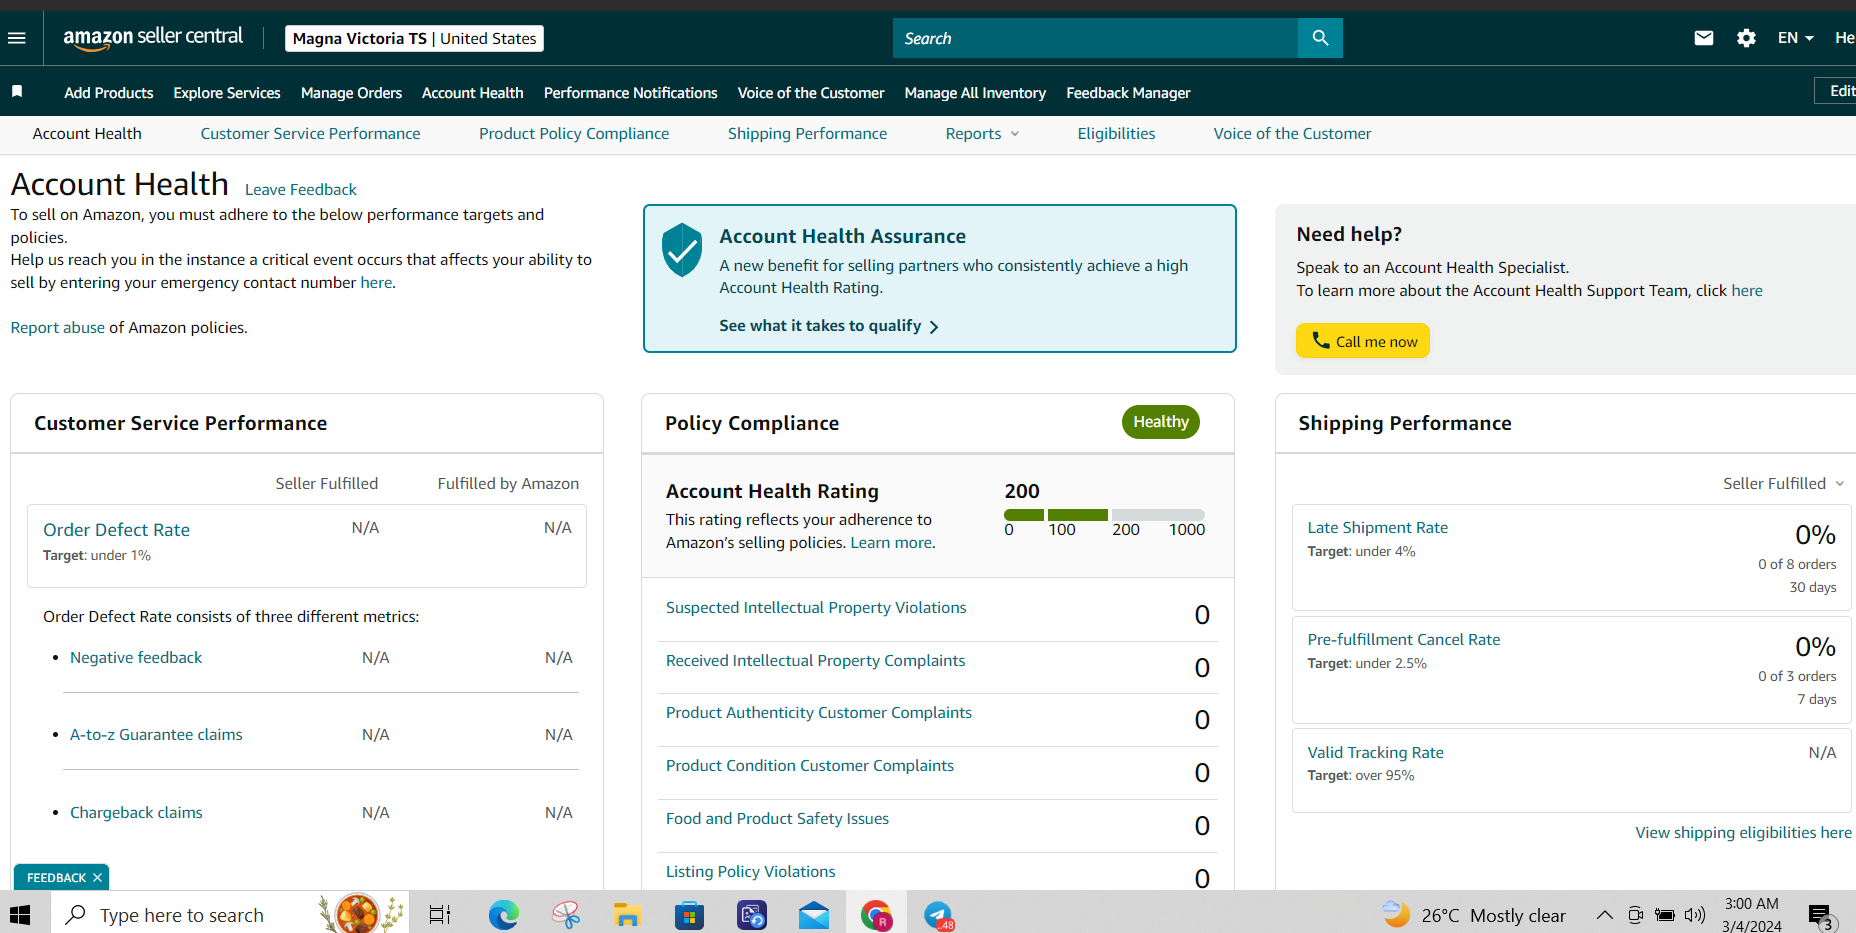Open A-to-z Guarantee claims link
This screenshot has width=1856, height=933.
[156, 735]
